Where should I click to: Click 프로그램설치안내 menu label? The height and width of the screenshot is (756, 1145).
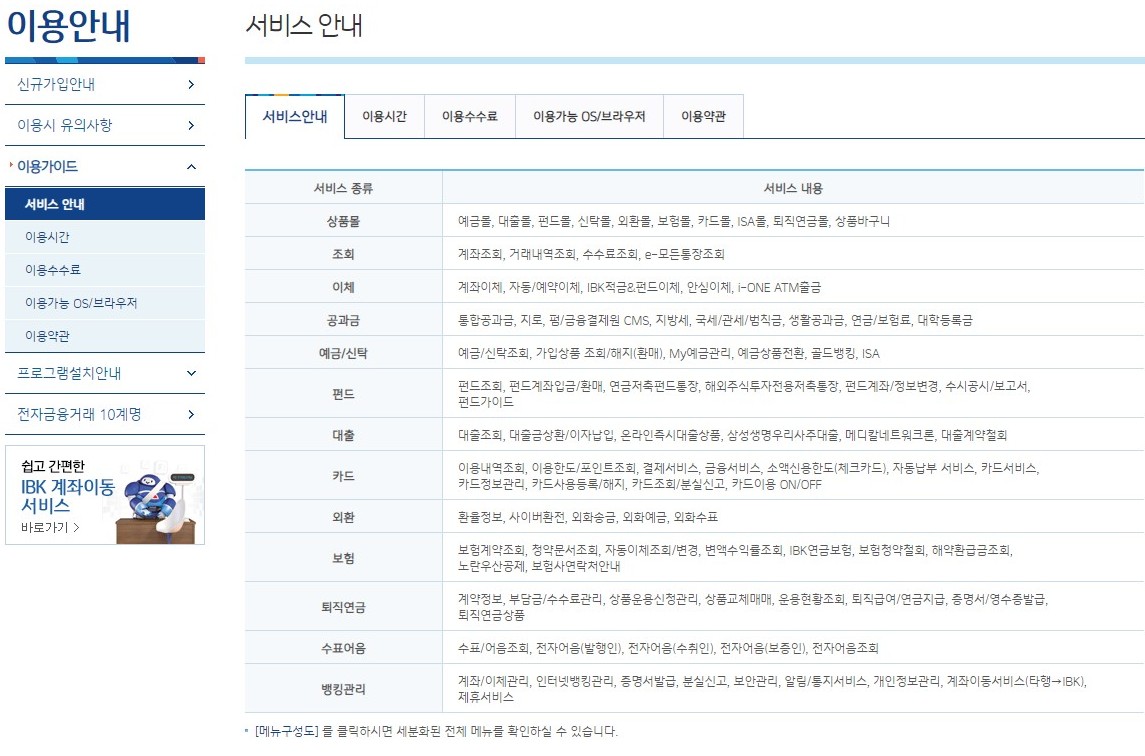(69, 373)
